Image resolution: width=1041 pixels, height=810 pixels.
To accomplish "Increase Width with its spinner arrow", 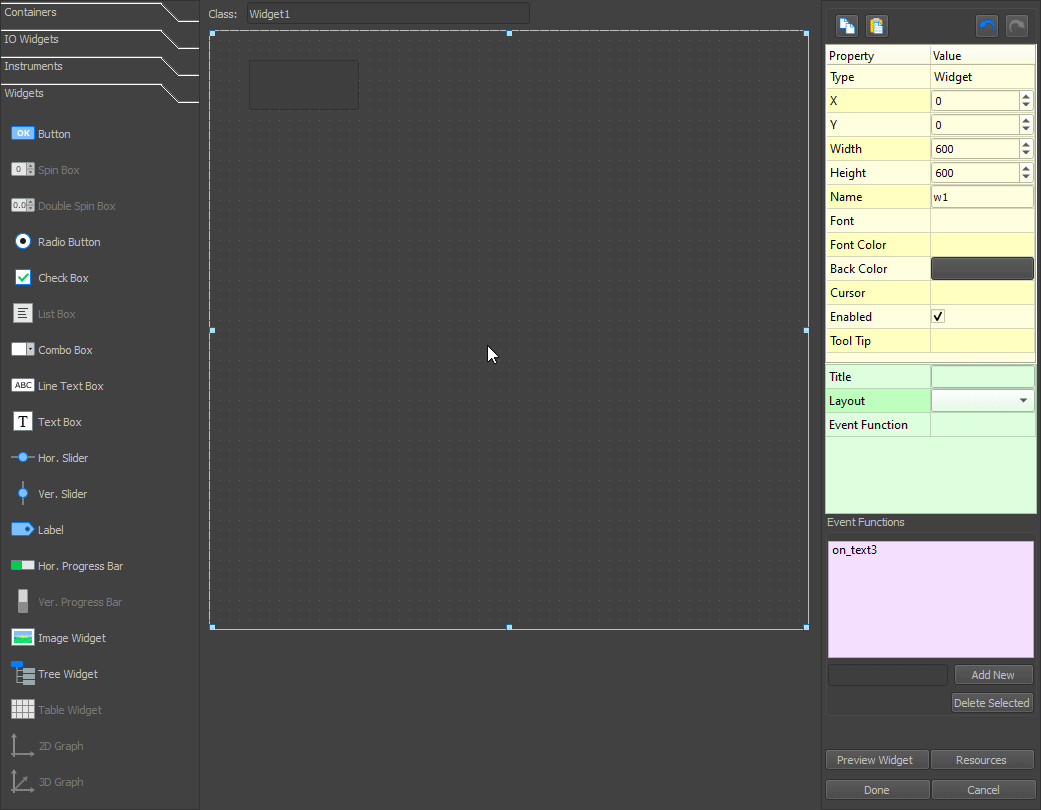I will tap(1025, 144).
